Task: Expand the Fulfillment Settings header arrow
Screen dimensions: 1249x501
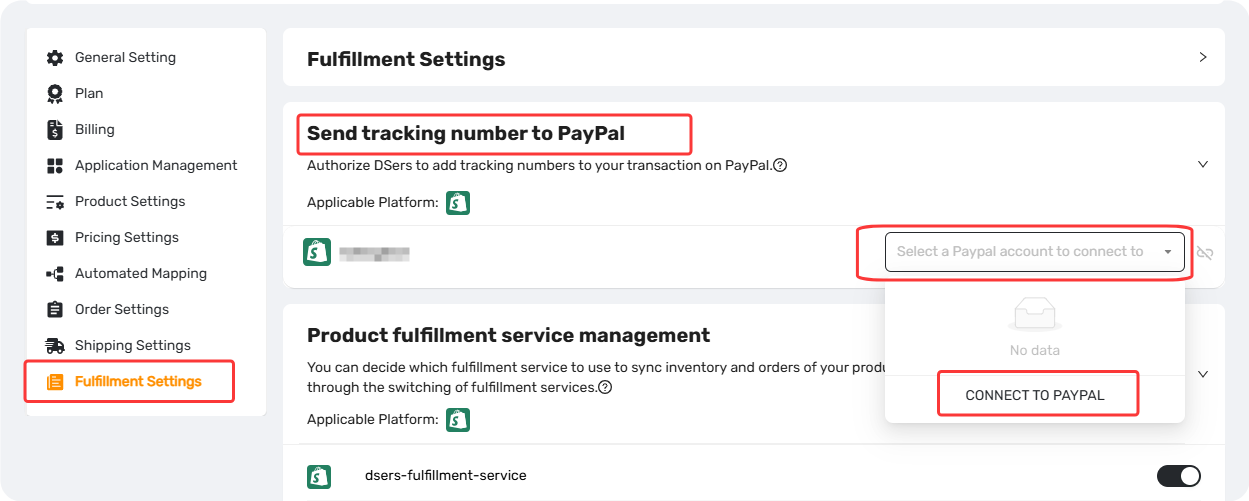Action: [x=1203, y=58]
